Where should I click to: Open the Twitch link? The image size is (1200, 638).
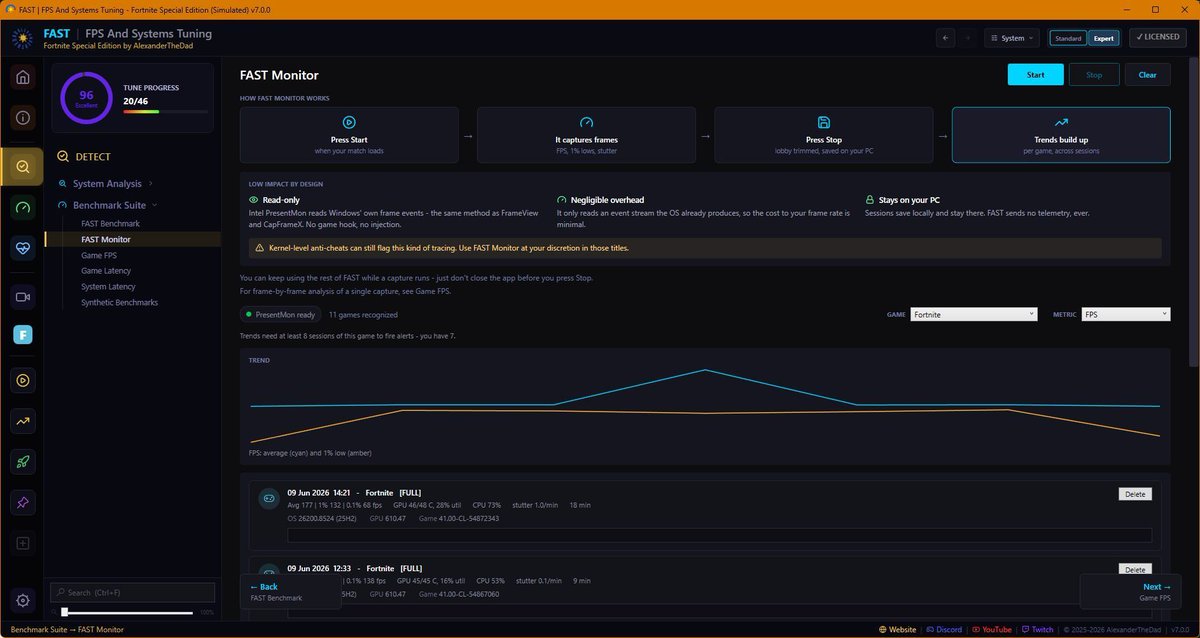tap(1037, 630)
